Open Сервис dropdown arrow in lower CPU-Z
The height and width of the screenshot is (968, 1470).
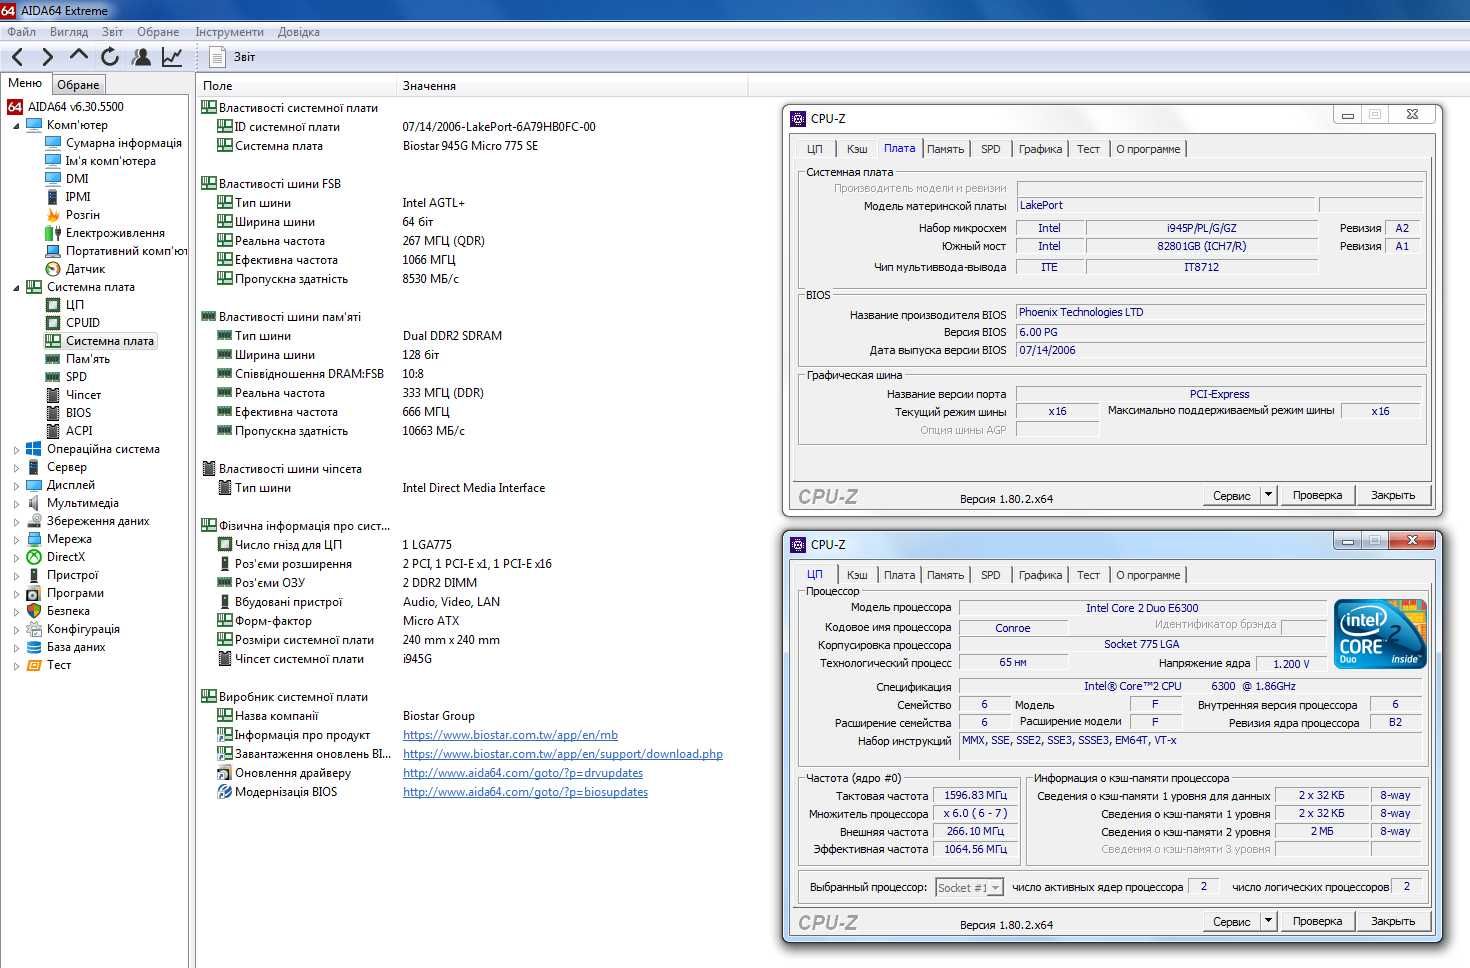coord(1268,921)
